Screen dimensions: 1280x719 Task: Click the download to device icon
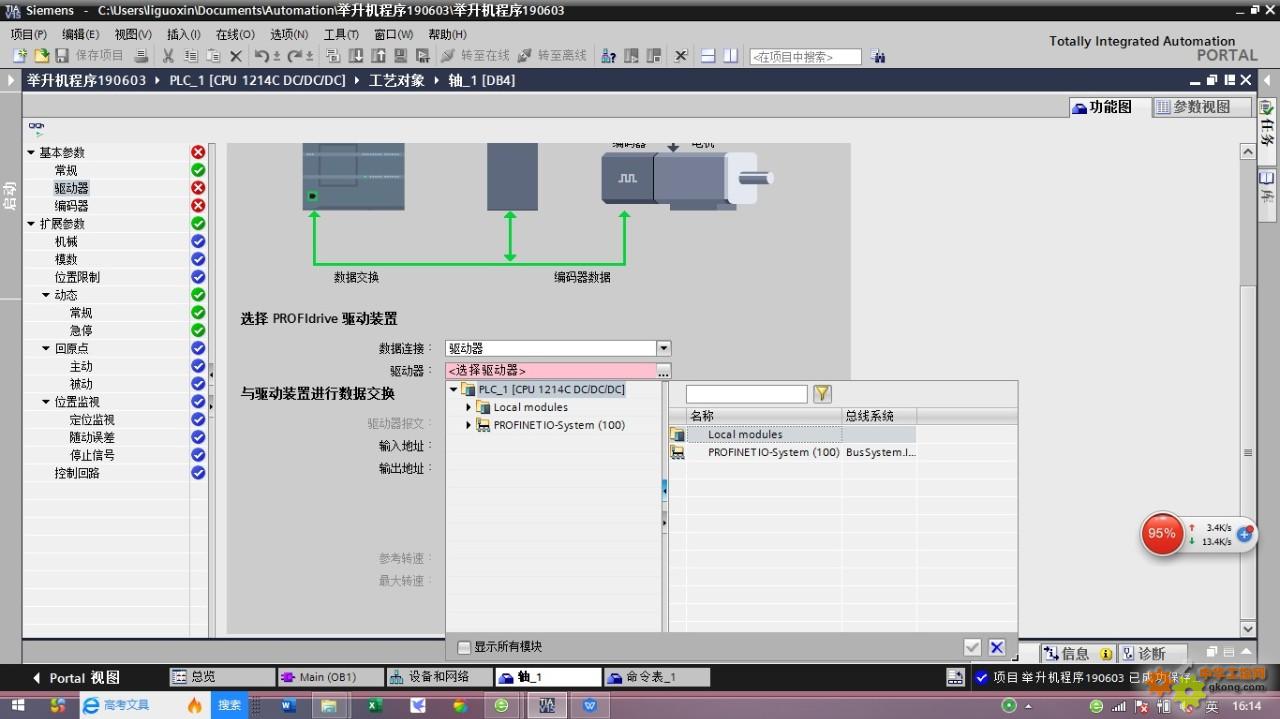(356, 56)
